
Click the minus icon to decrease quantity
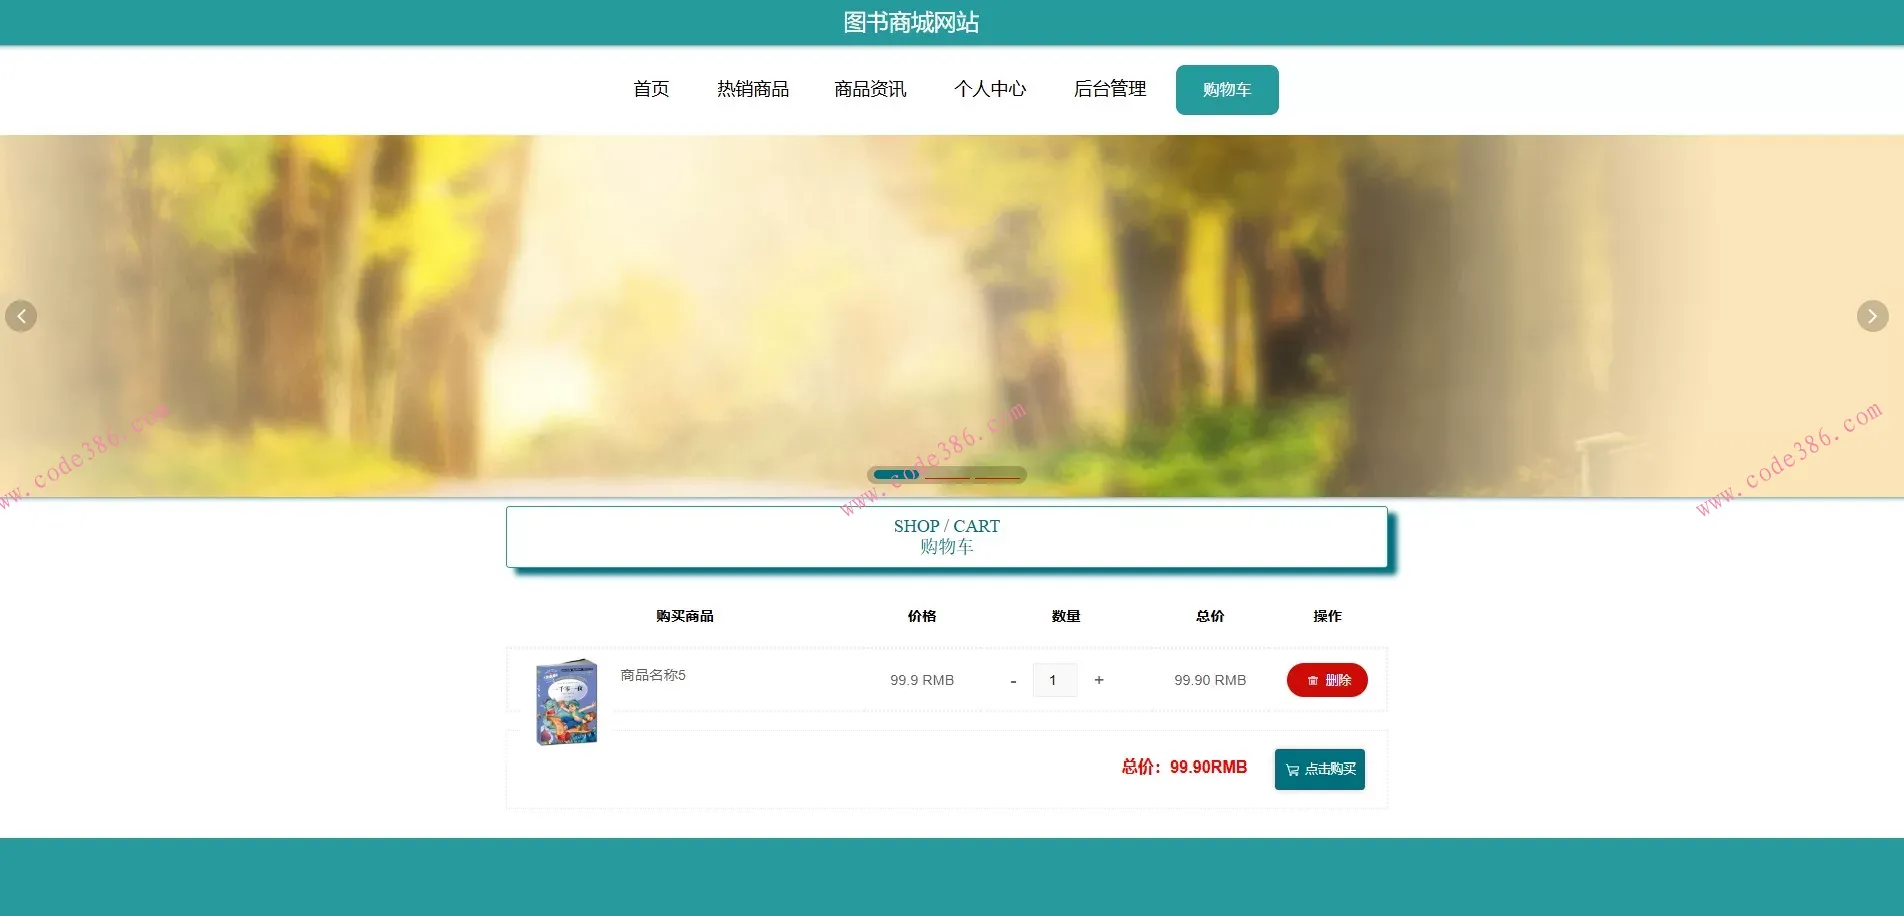click(x=1013, y=680)
